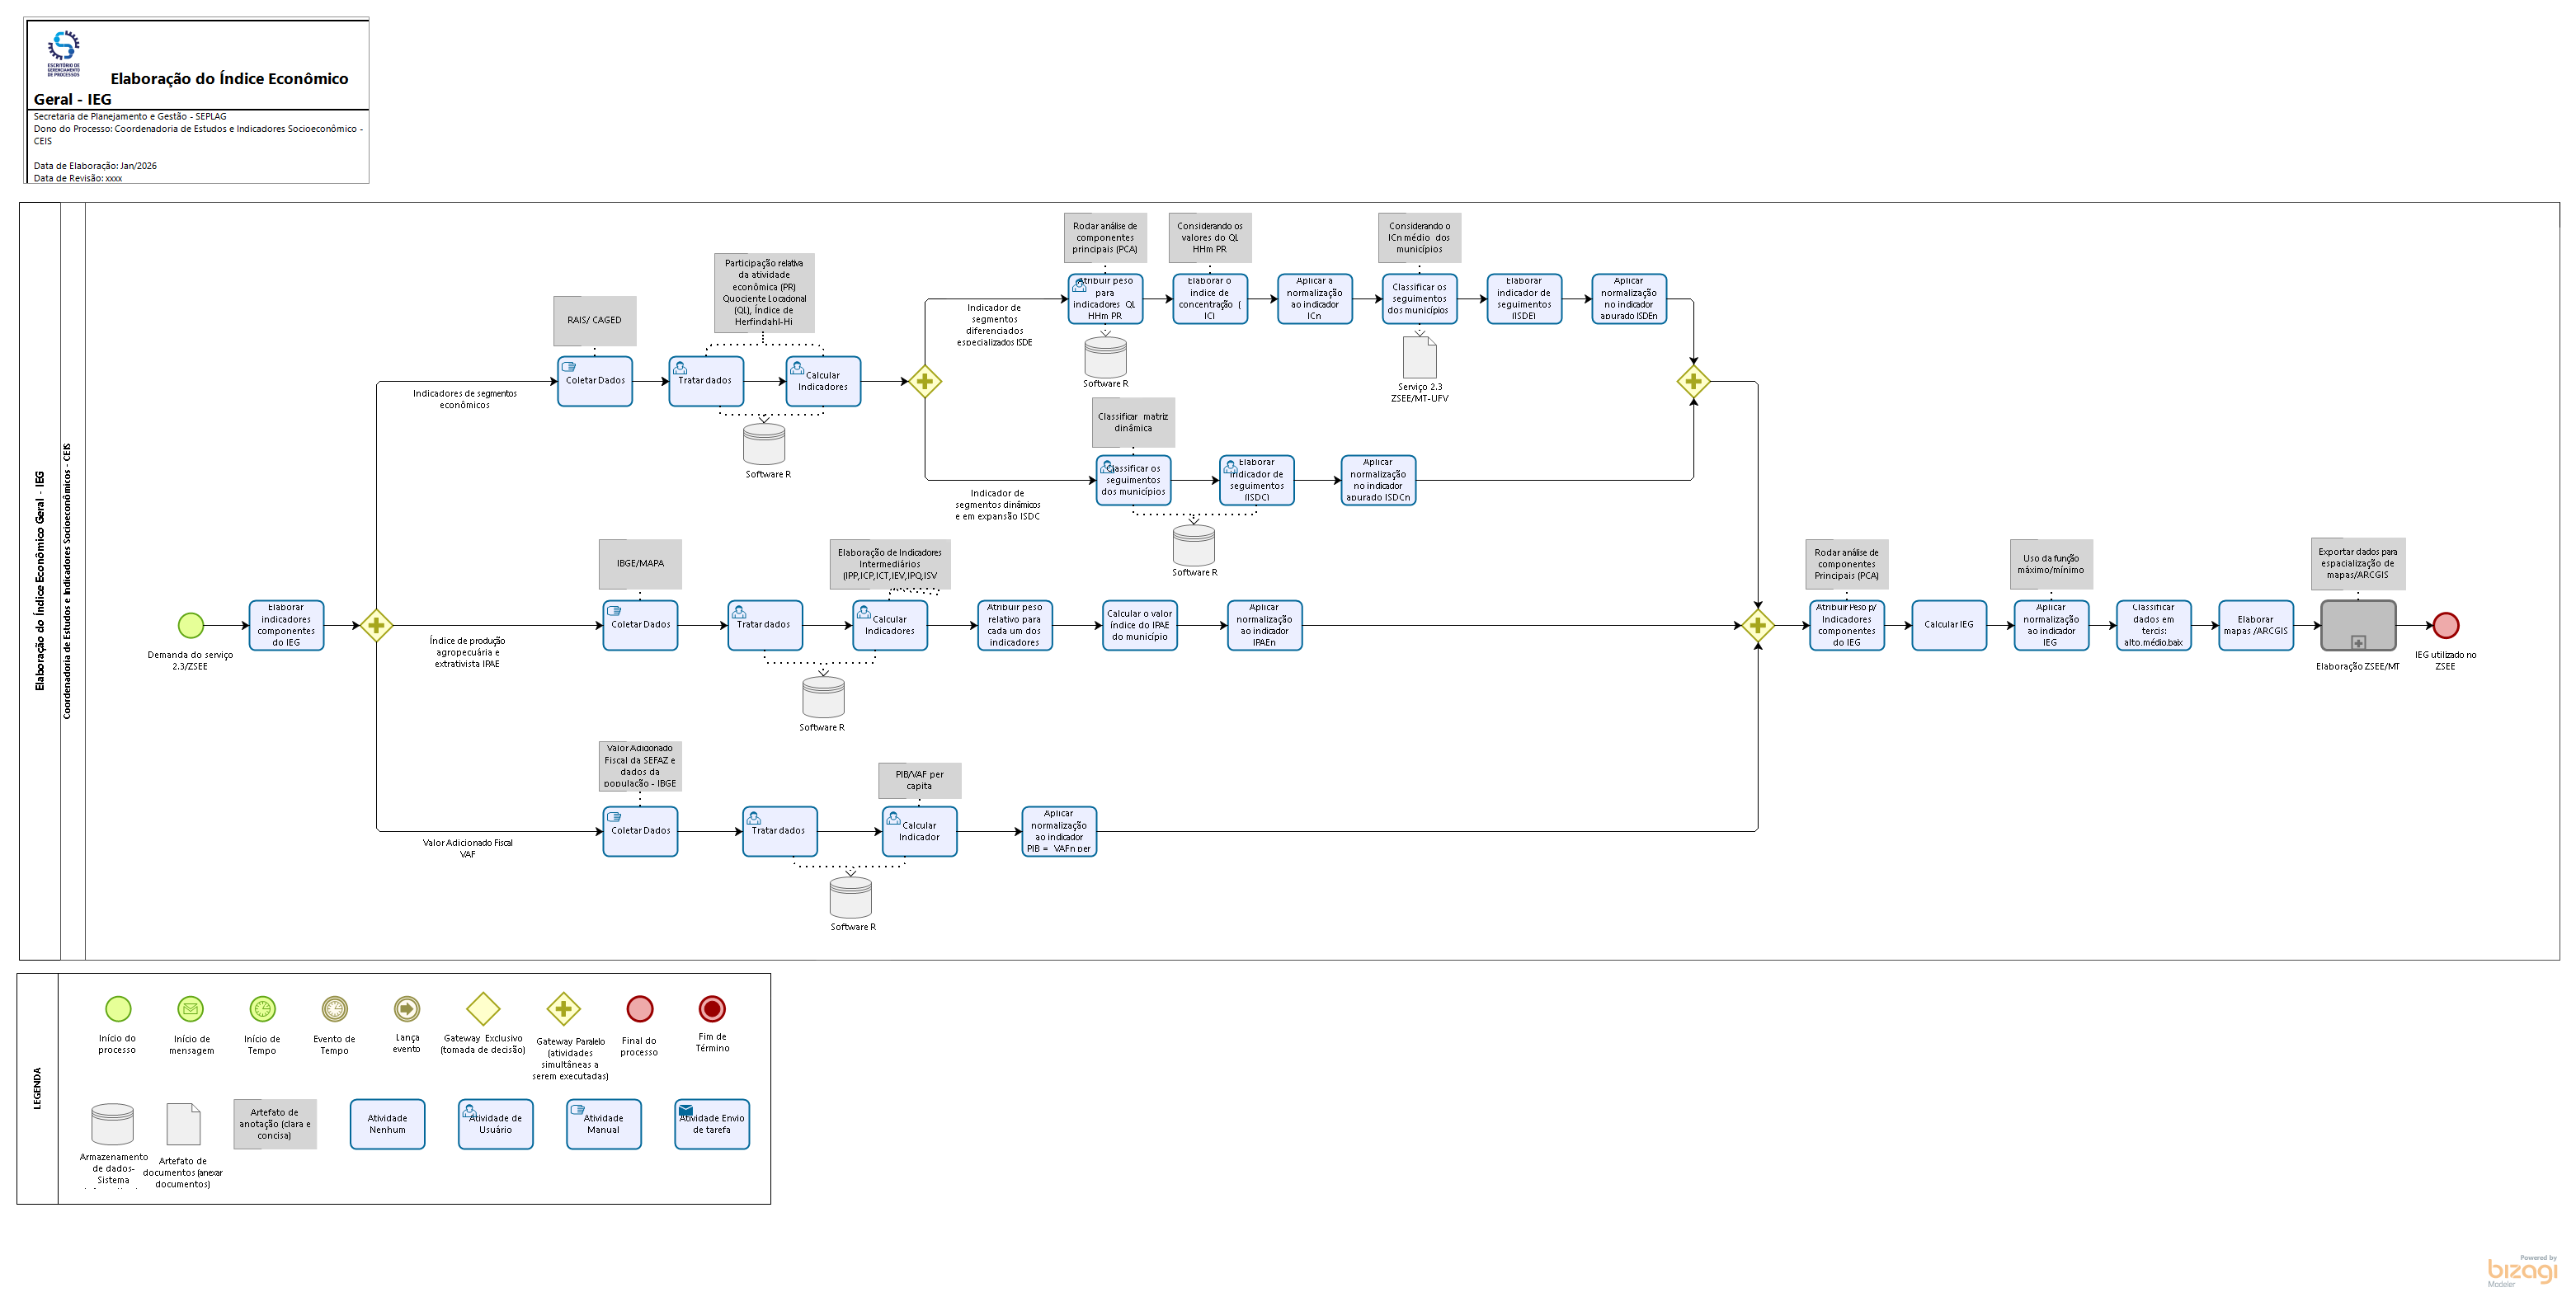Select the 'Calcular o valor índice do IPAE' task
This screenshot has height=1297, width=2576.
tap(1139, 625)
